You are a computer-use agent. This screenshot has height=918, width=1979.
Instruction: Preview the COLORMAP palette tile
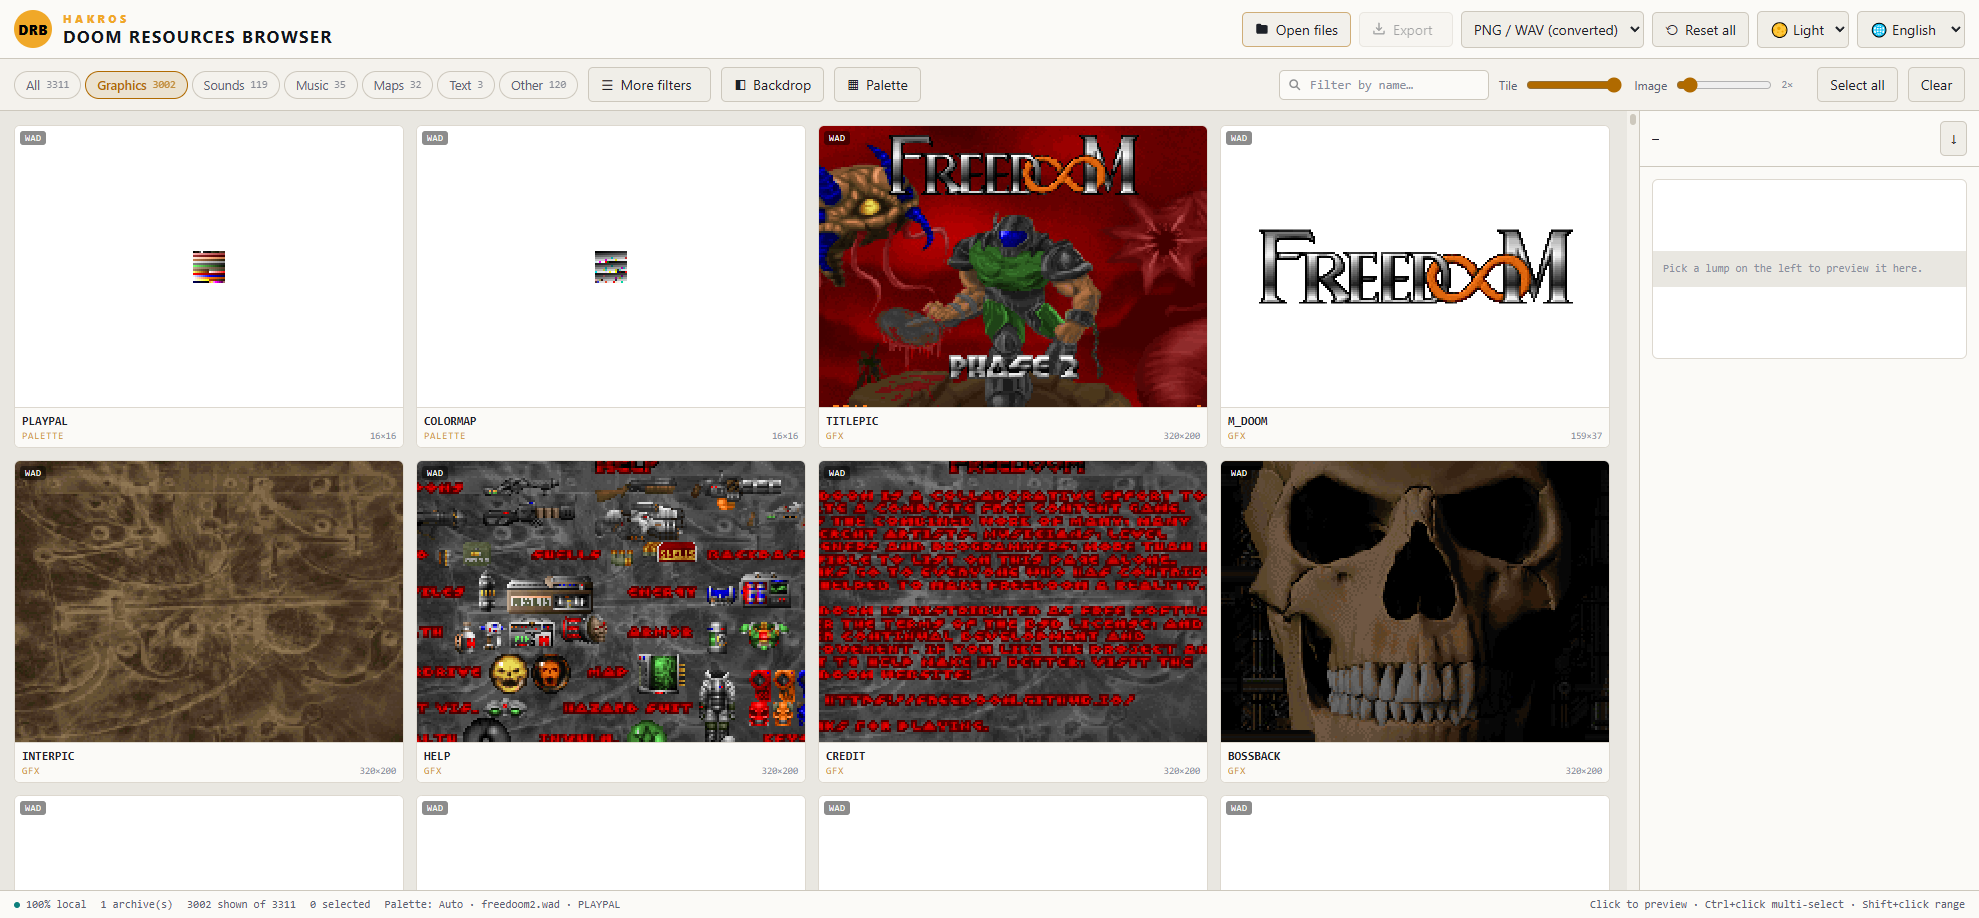coord(611,286)
